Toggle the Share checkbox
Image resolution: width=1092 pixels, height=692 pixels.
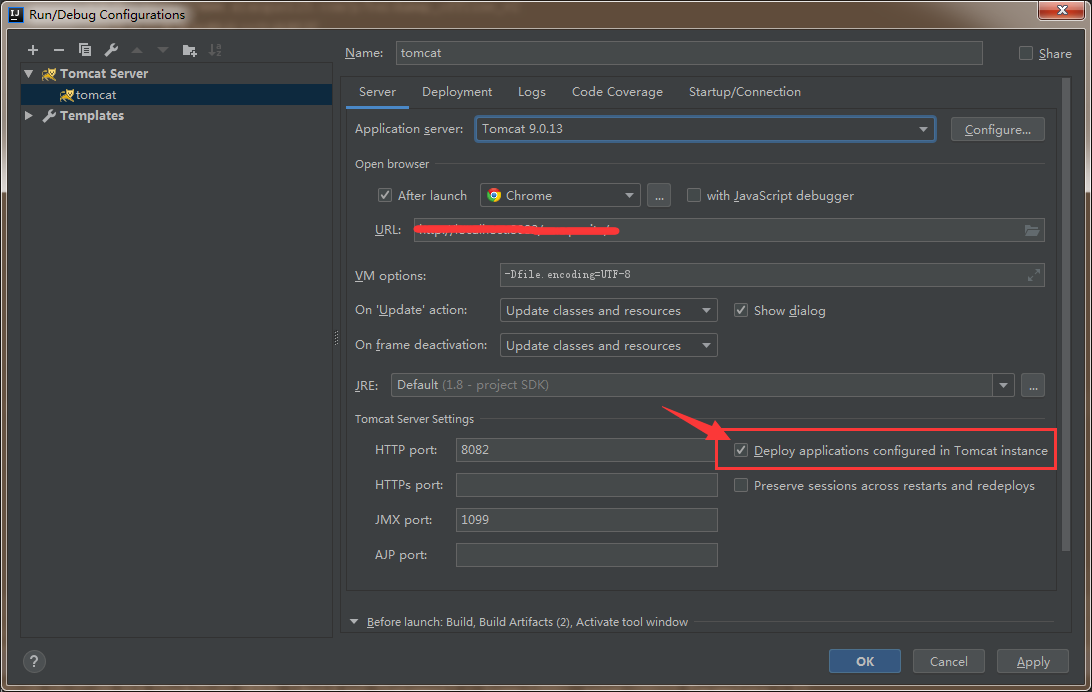point(1025,54)
